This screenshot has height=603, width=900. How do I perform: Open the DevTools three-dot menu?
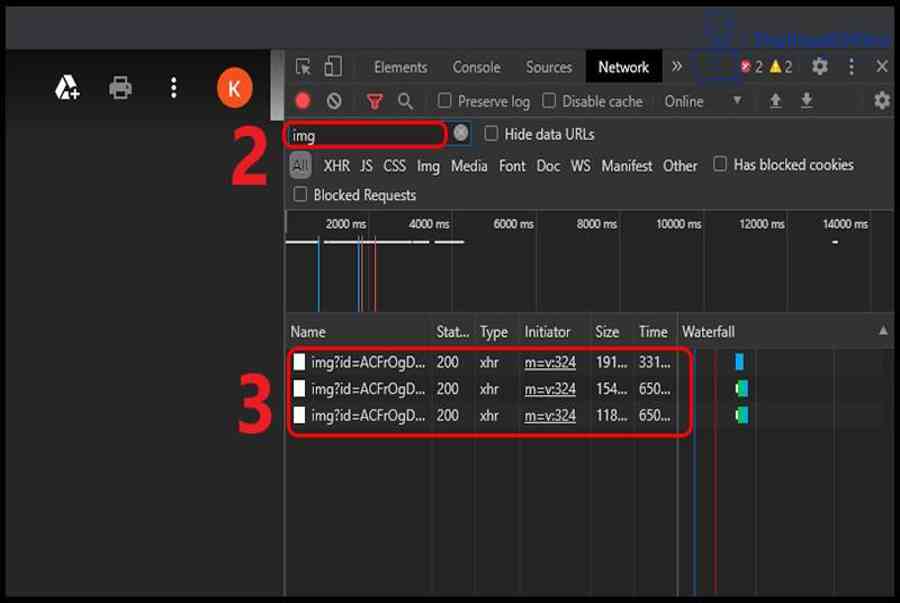pos(851,67)
